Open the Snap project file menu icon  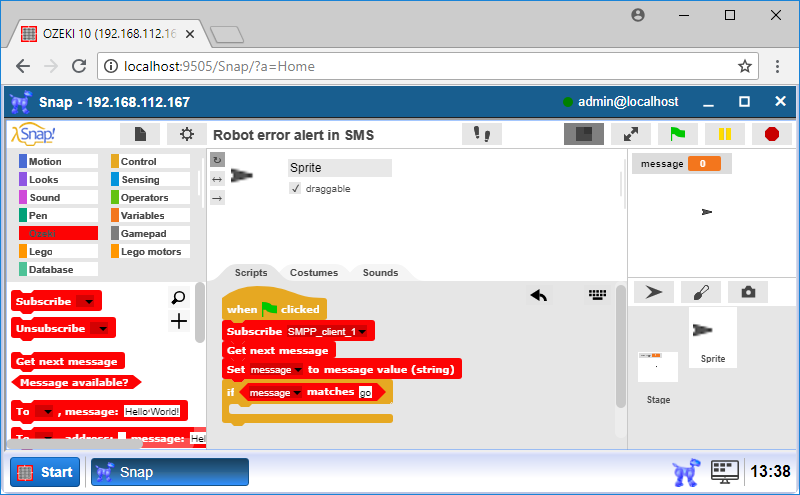[x=140, y=134]
